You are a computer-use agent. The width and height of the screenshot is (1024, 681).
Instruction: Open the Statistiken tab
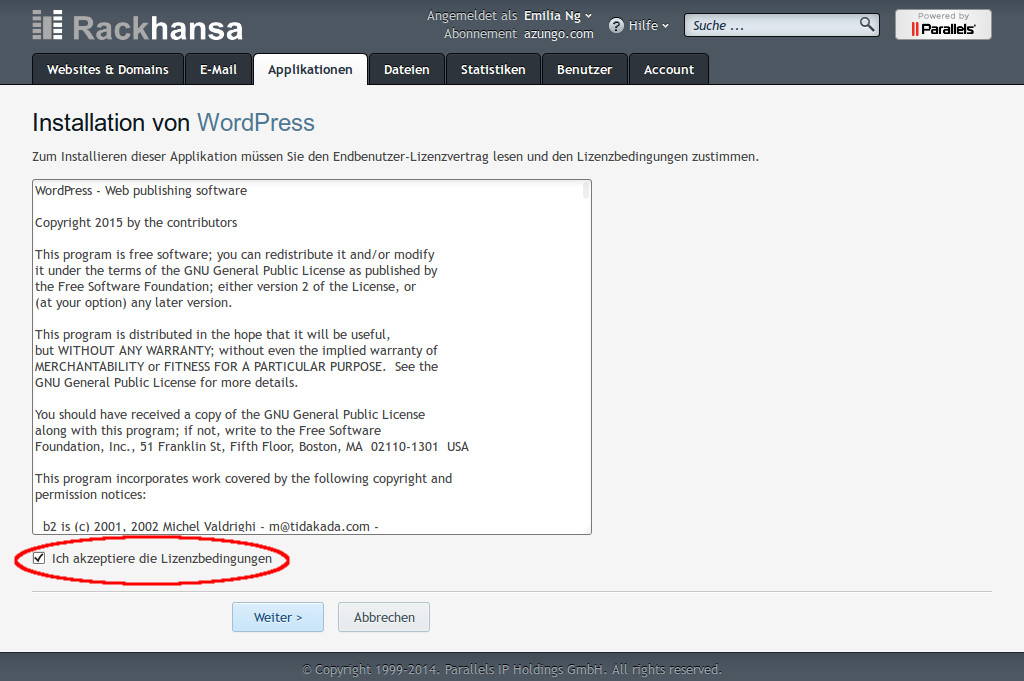493,69
